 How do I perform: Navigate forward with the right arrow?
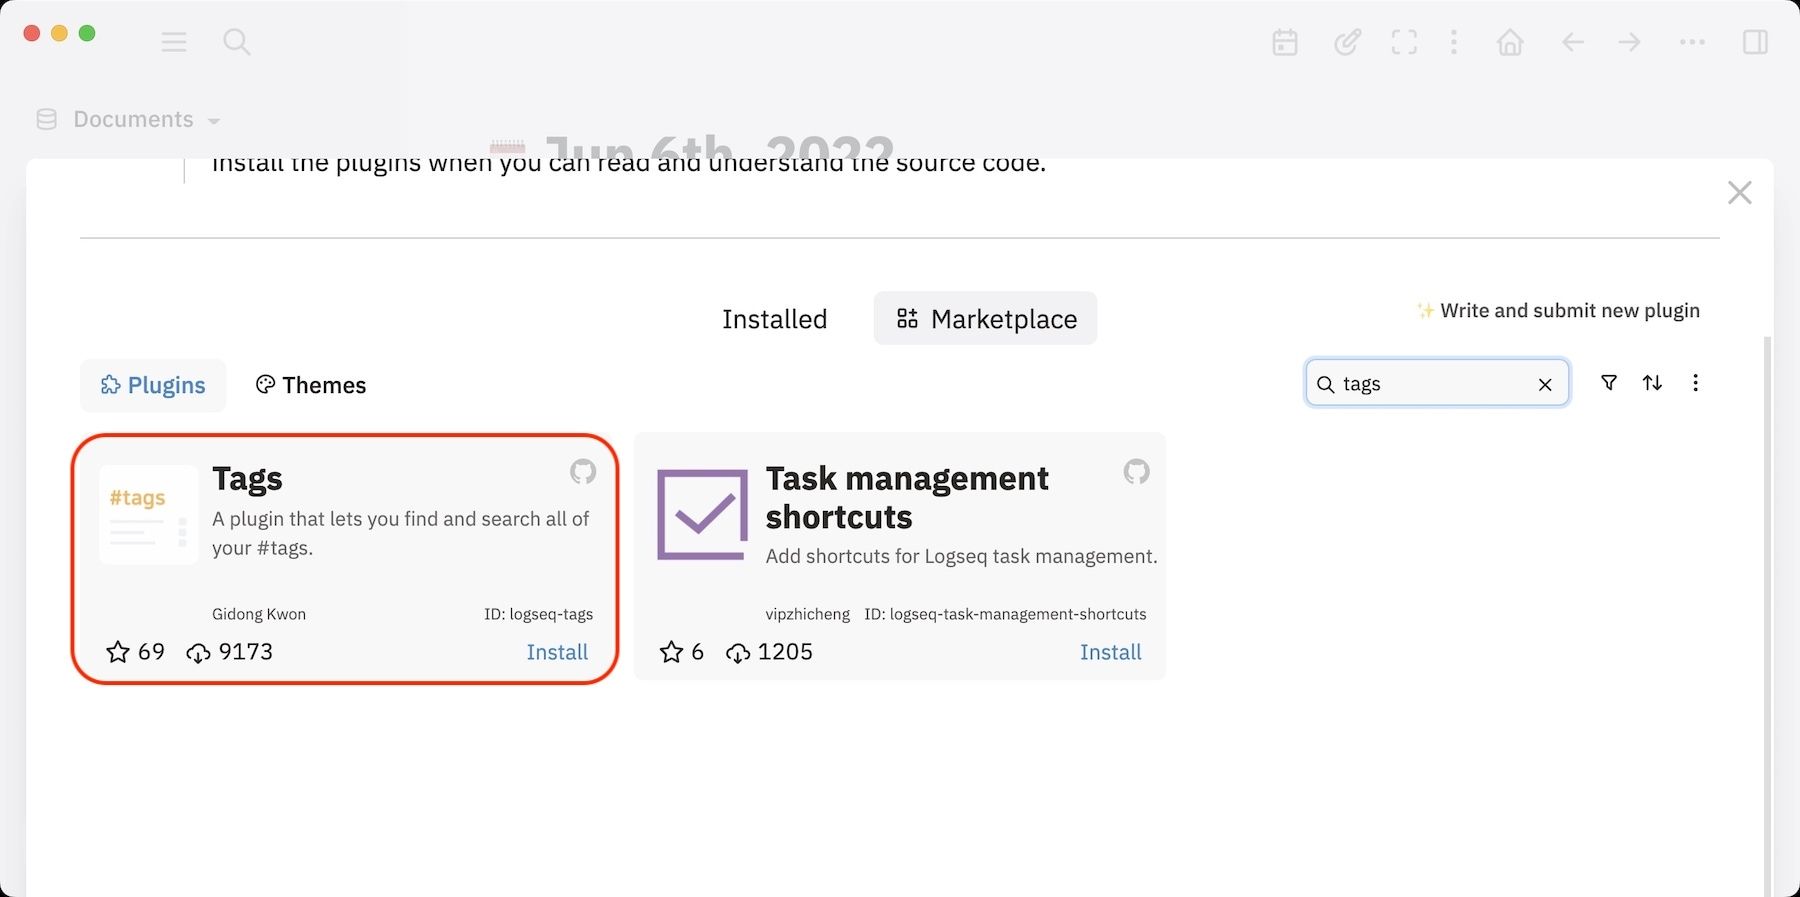click(1630, 42)
